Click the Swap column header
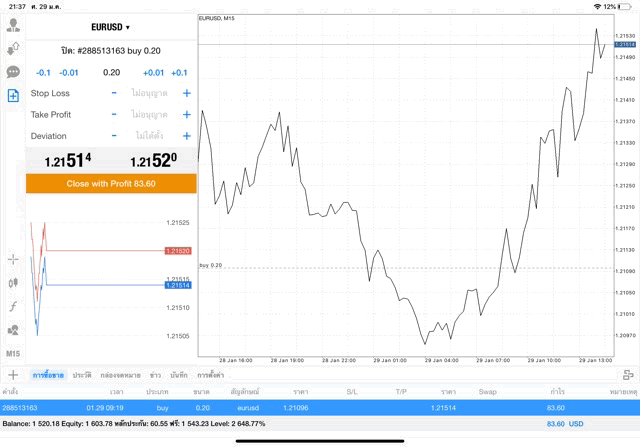 pyautogui.click(x=487, y=391)
